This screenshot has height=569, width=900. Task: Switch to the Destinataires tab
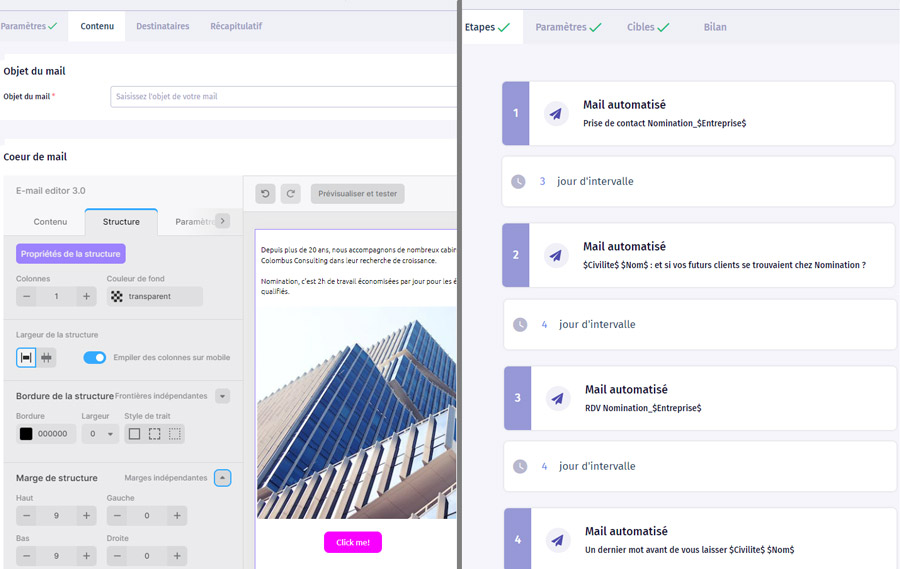162,26
